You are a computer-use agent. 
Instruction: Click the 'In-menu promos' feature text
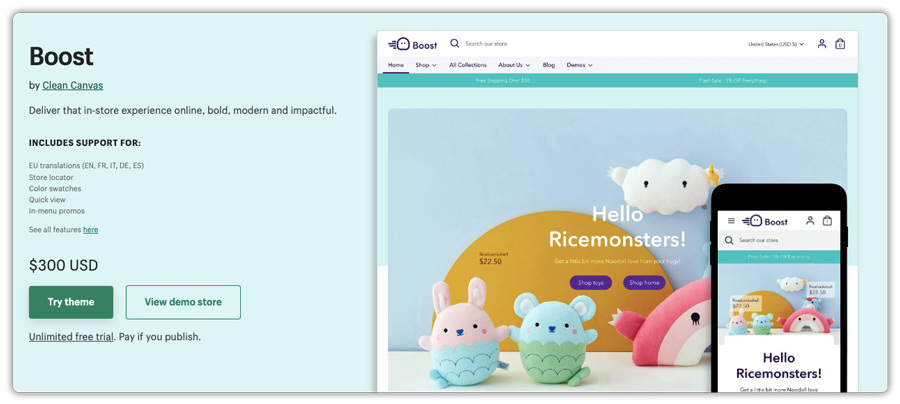tap(56, 211)
